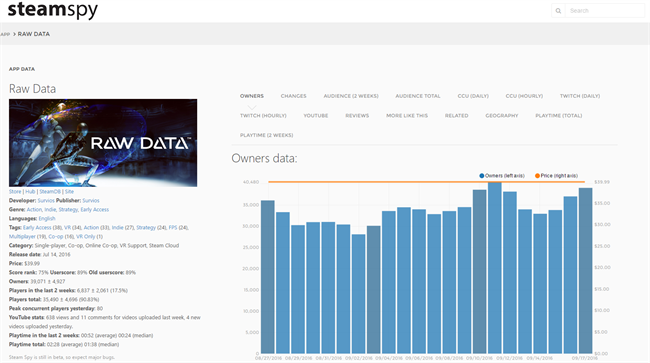This screenshot has height=363, width=650.
Task: Click the orange price line in chart
Action: (x=427, y=182)
